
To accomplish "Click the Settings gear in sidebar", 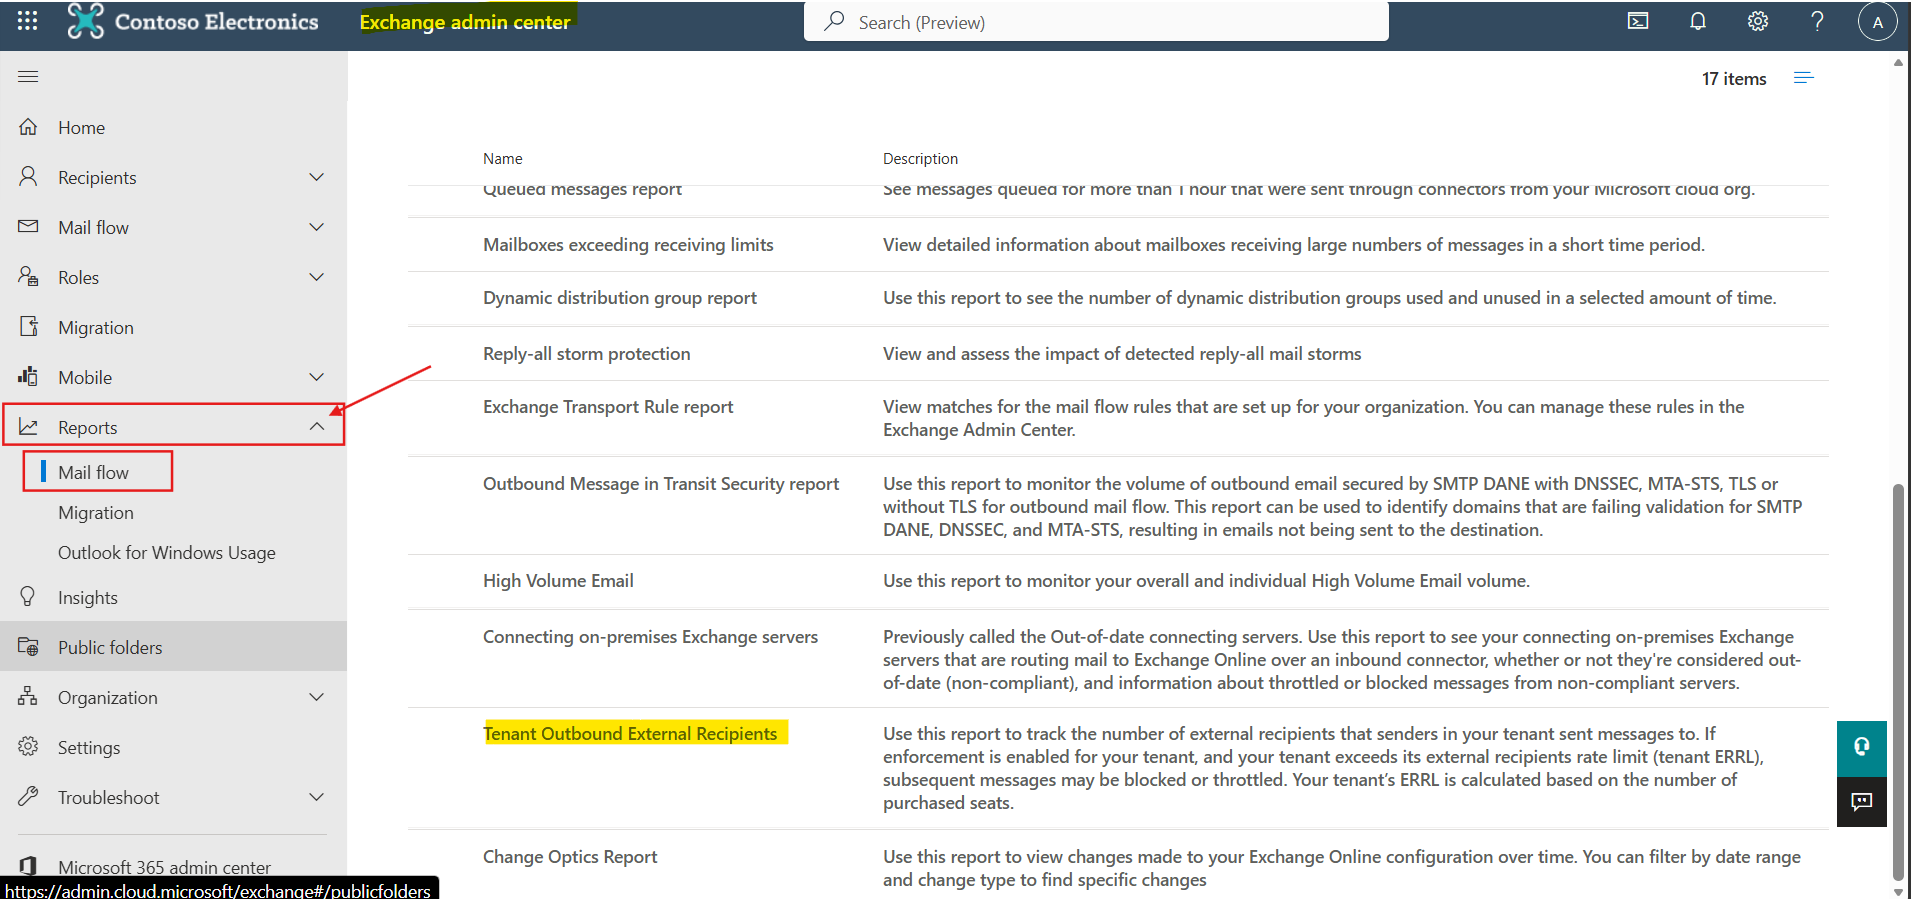I will tap(28, 747).
